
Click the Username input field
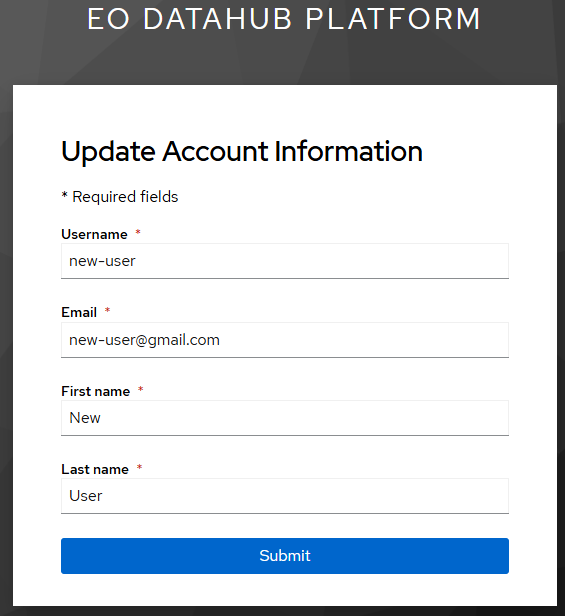[285, 261]
